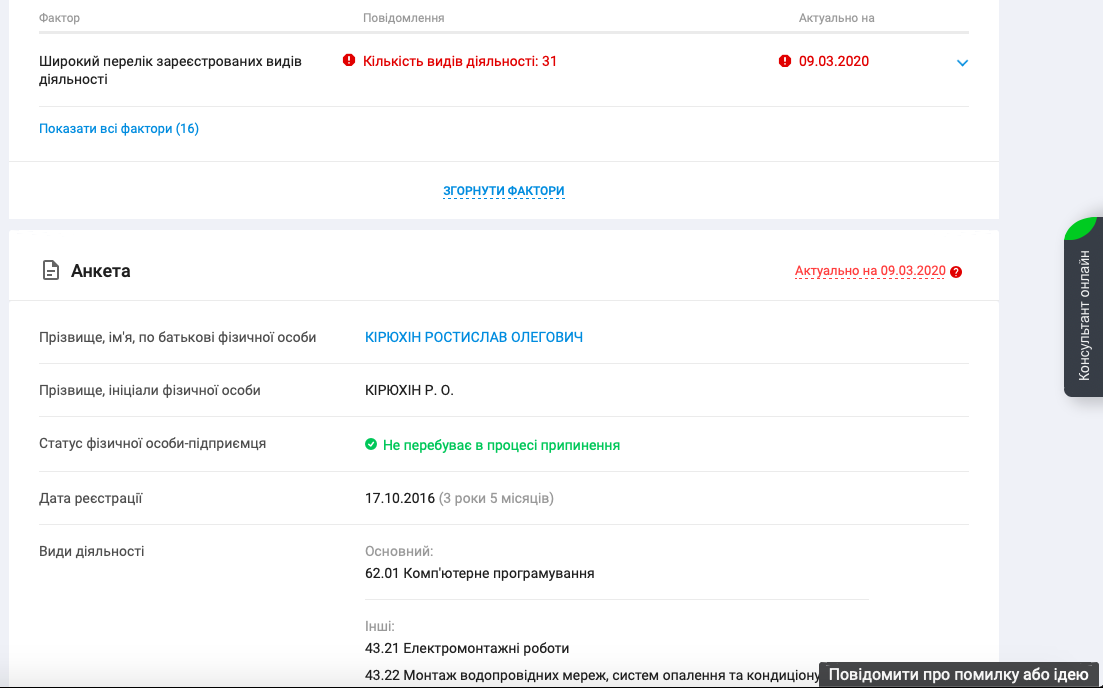Click the Актуально на 09.03.2020 link in Анкета
Viewport: 1103px width, 688px height.
(x=870, y=271)
